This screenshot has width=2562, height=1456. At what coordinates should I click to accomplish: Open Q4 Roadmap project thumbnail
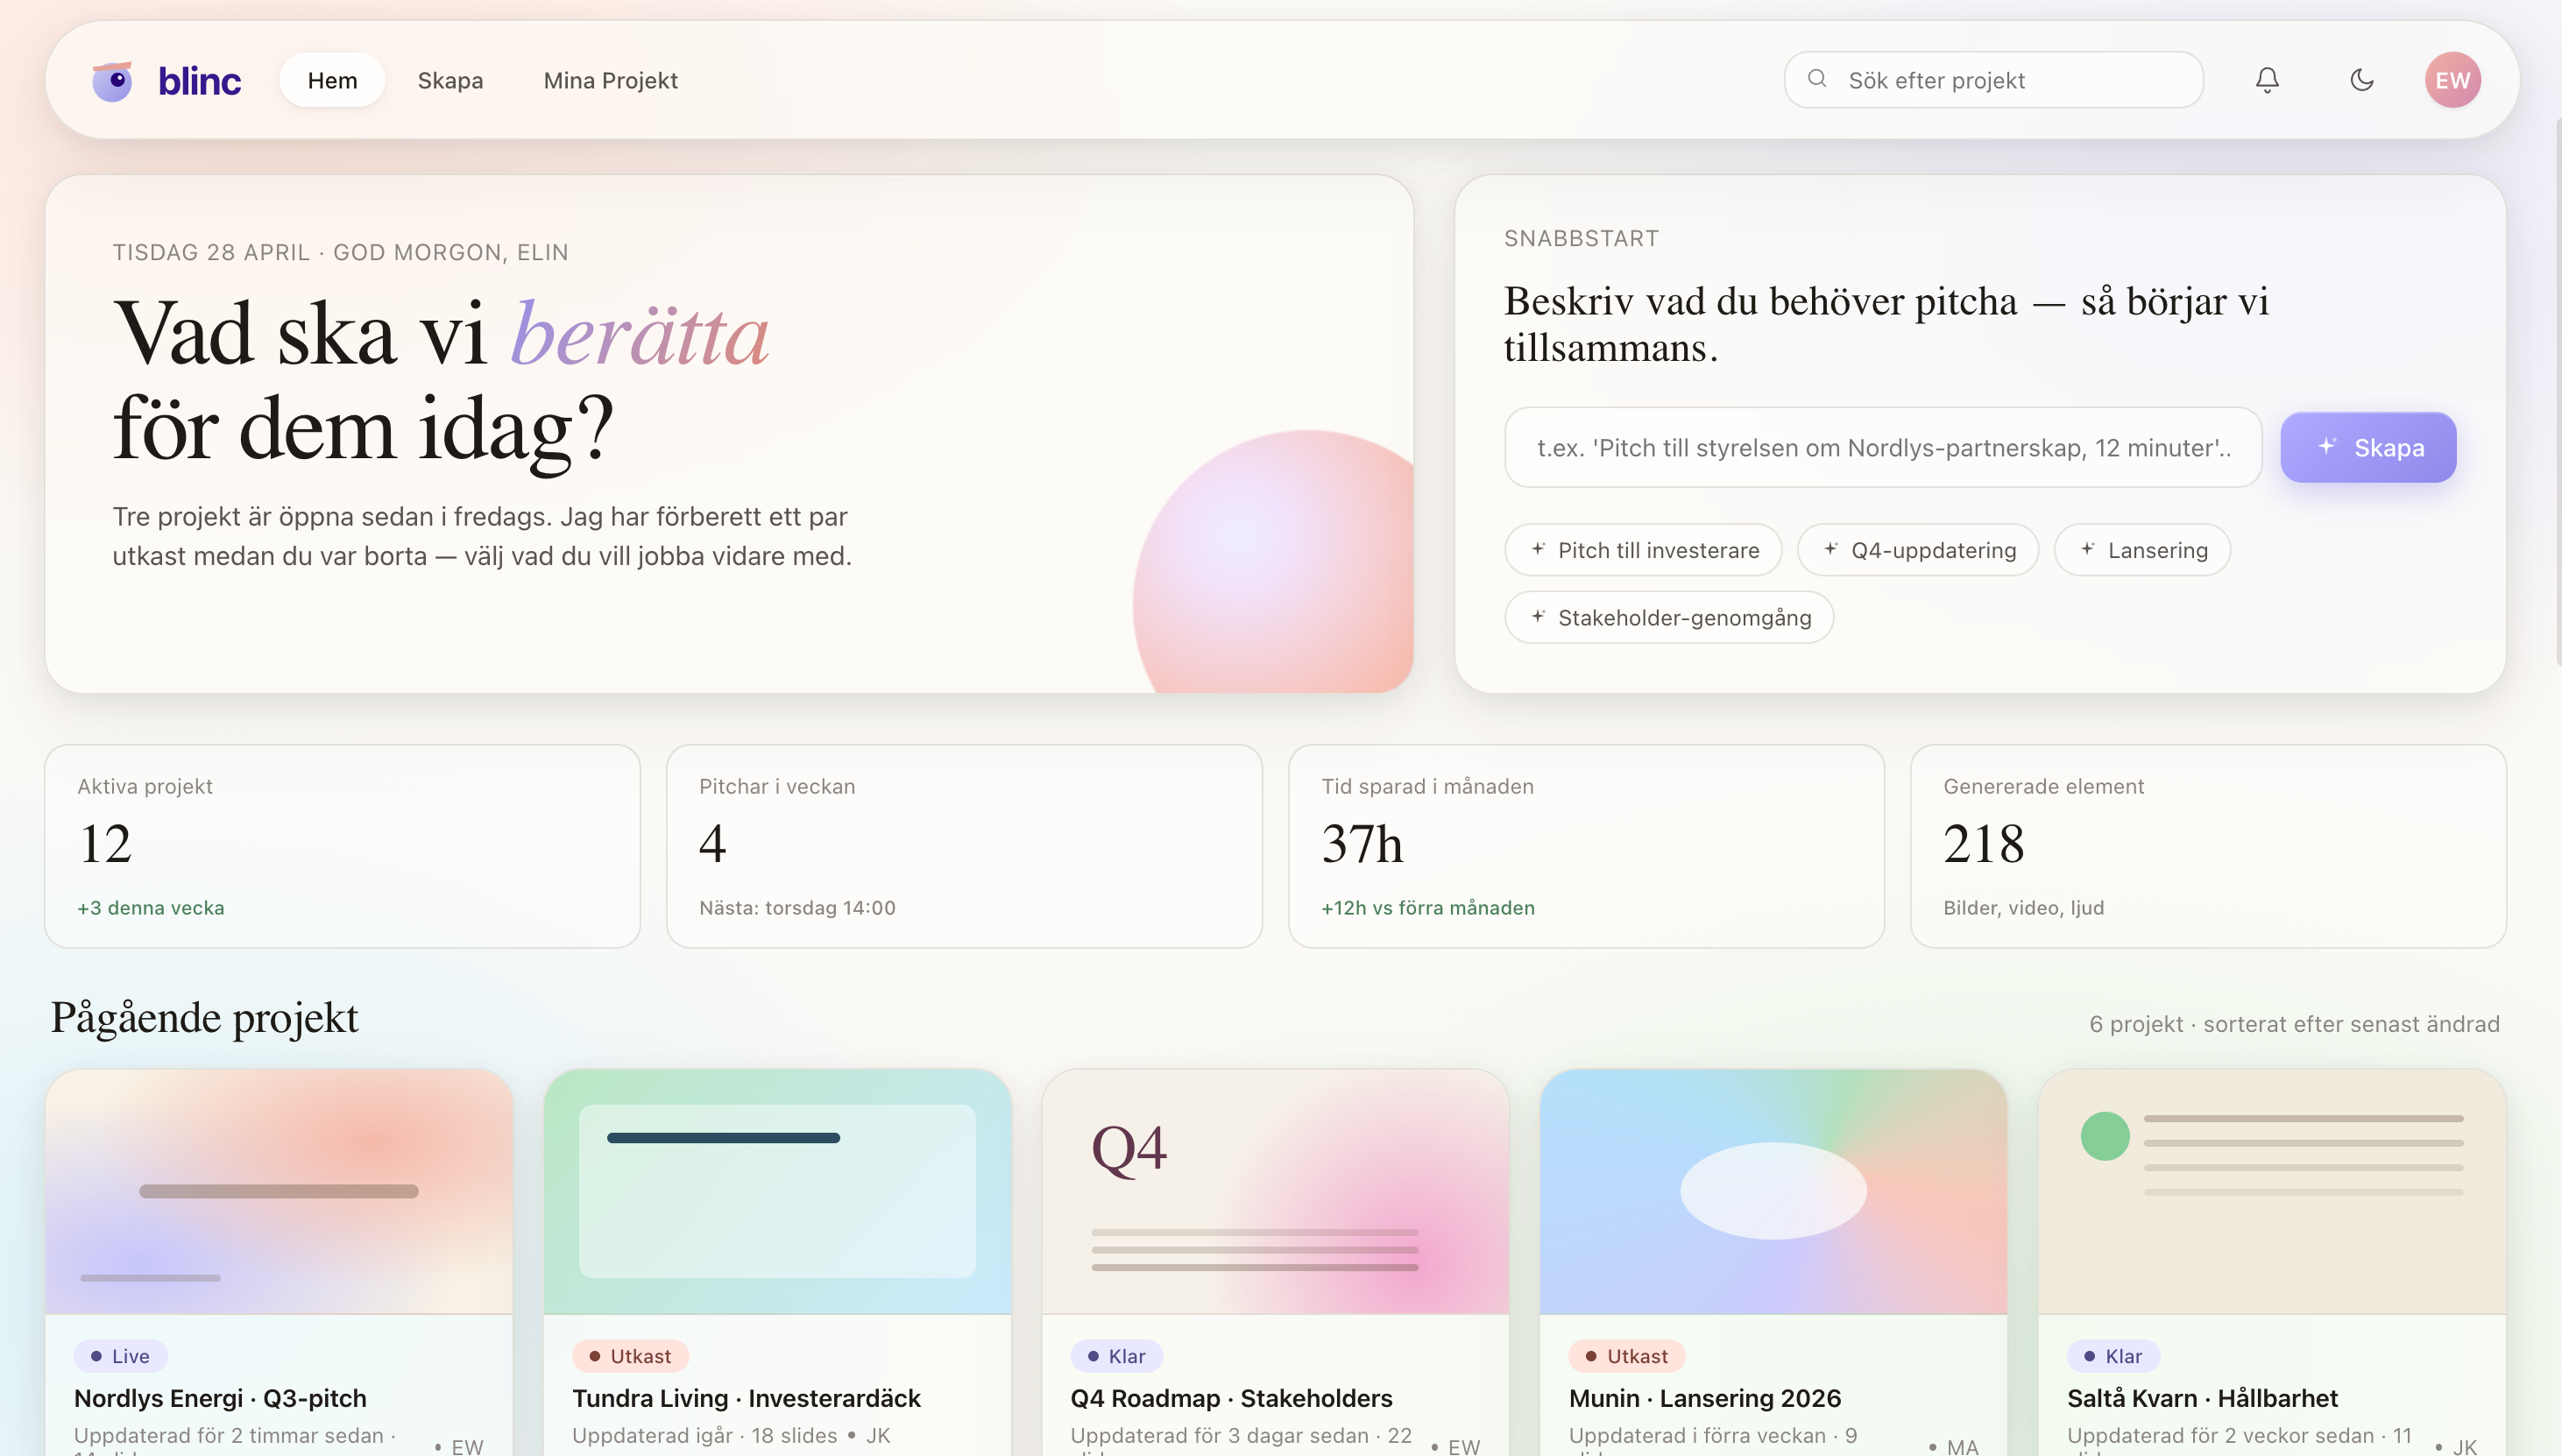pyautogui.click(x=1275, y=1191)
